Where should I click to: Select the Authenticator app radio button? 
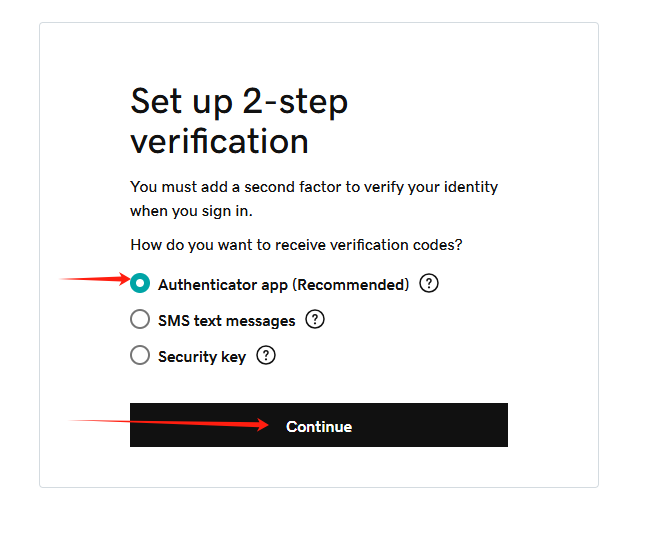pyautogui.click(x=140, y=283)
